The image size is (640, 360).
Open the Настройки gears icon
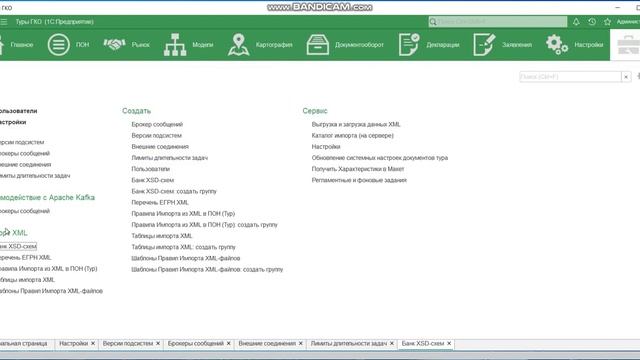pos(557,44)
